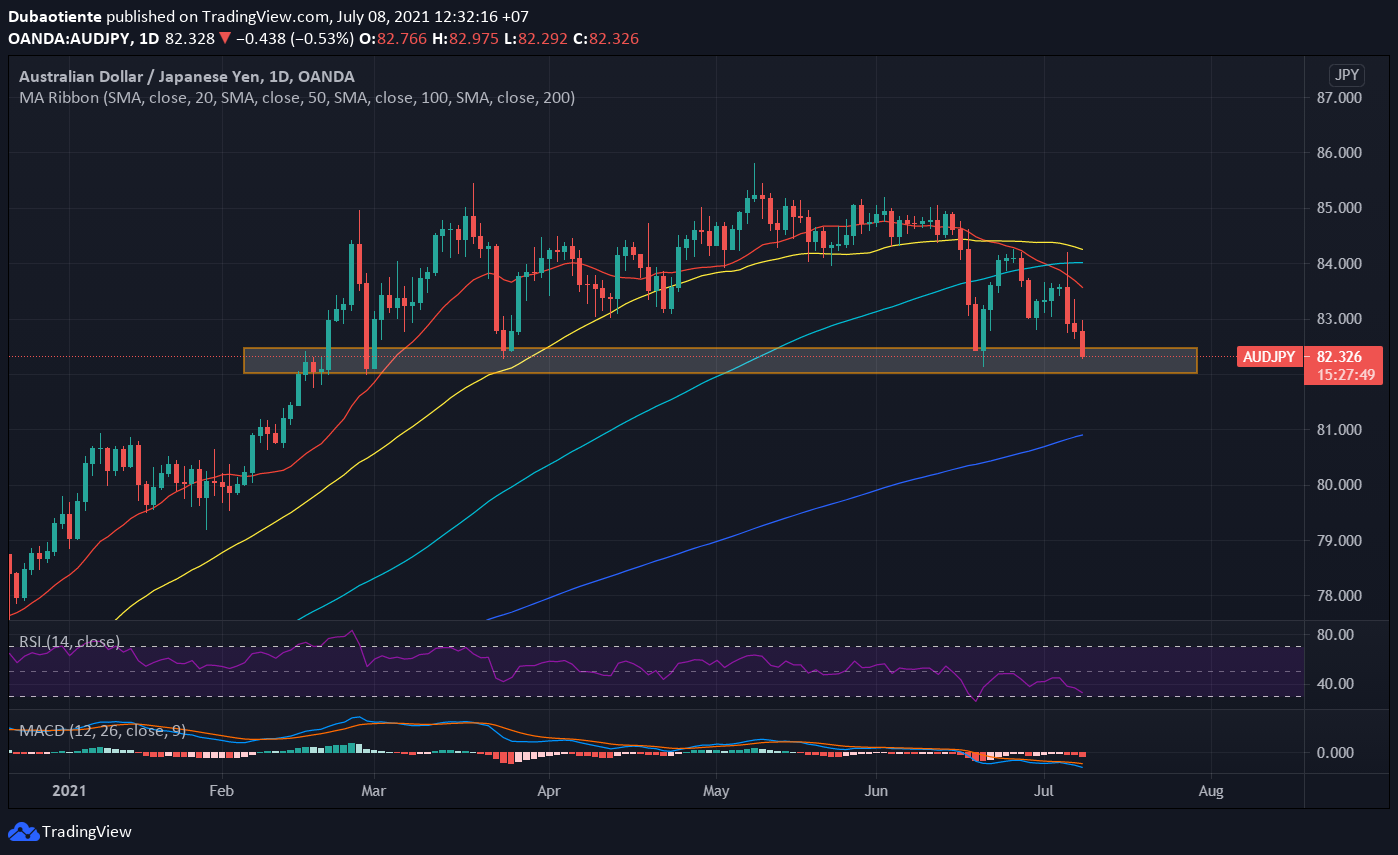Click the TradingView logo icon

[23, 832]
